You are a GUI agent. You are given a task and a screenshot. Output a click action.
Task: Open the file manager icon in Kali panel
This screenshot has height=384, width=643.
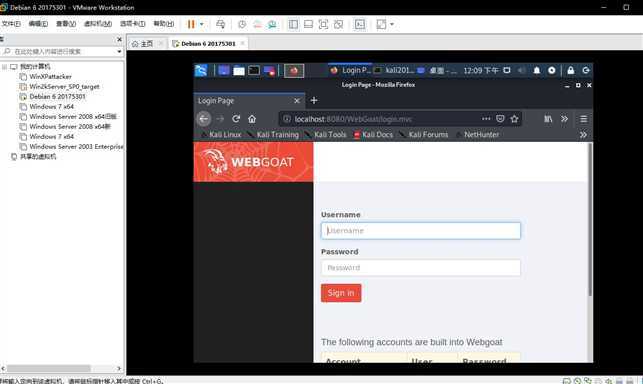click(239, 71)
